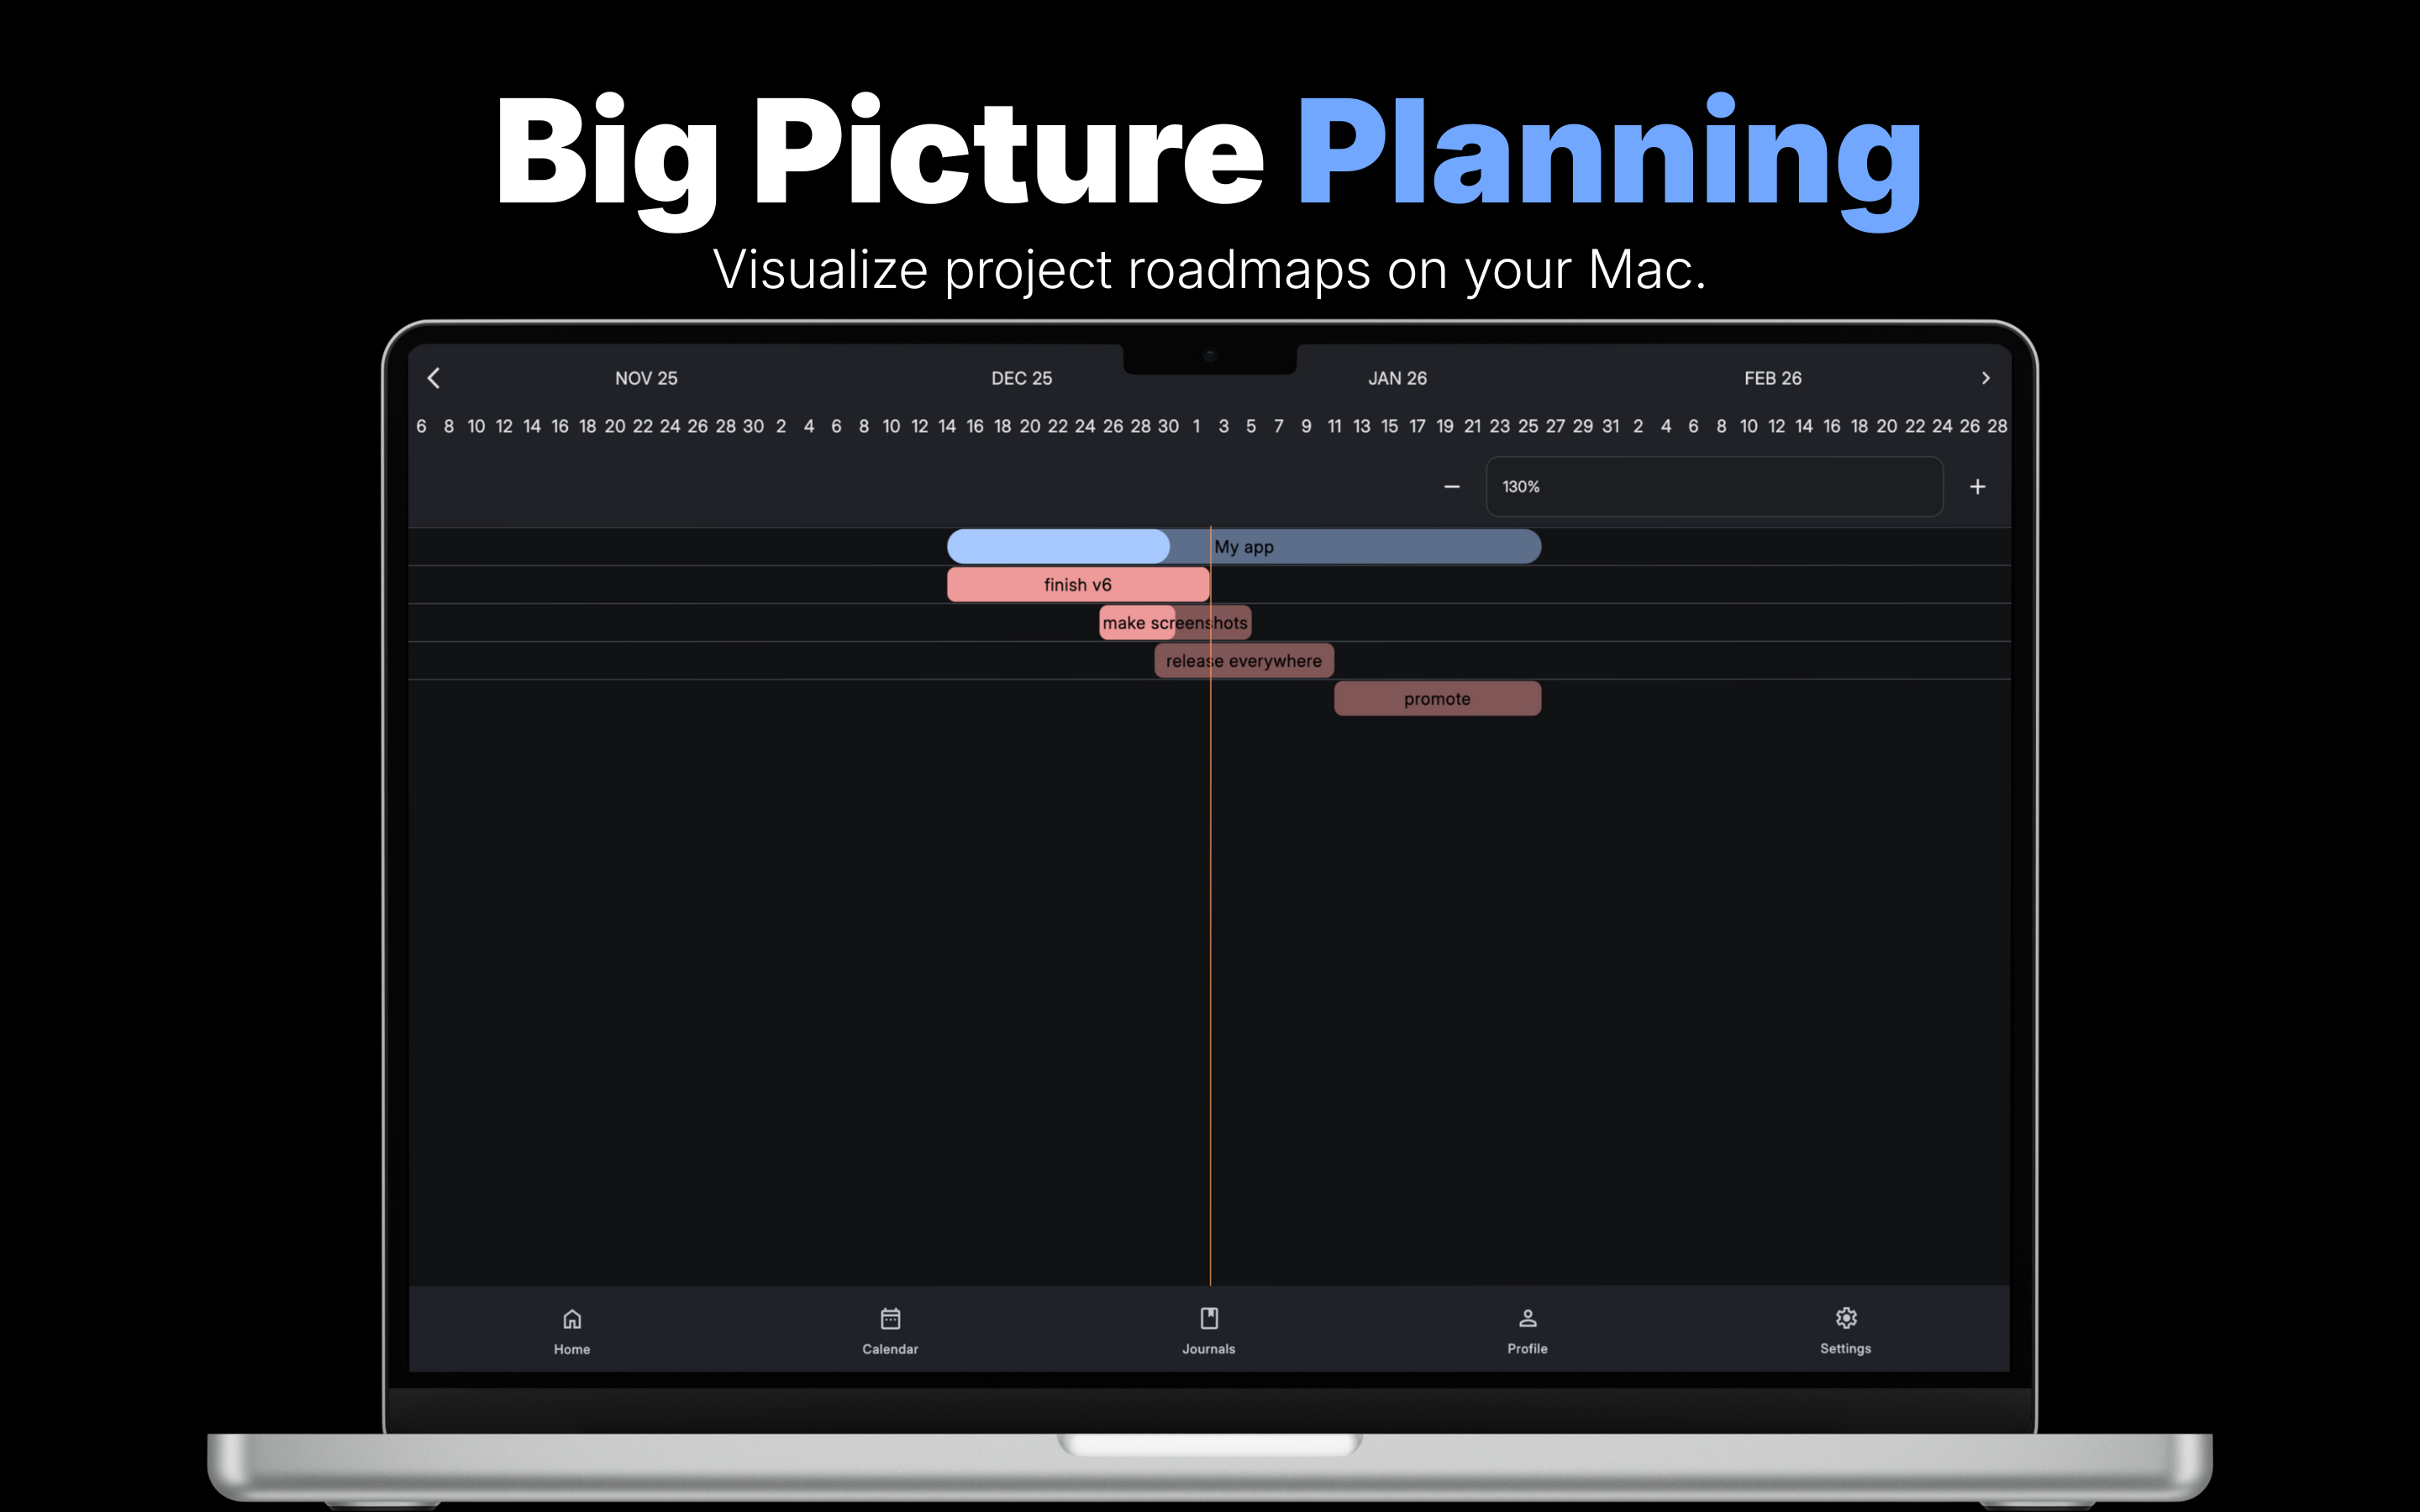The image size is (2420, 1512).
Task: Select the promote task bar
Action: tap(1437, 699)
